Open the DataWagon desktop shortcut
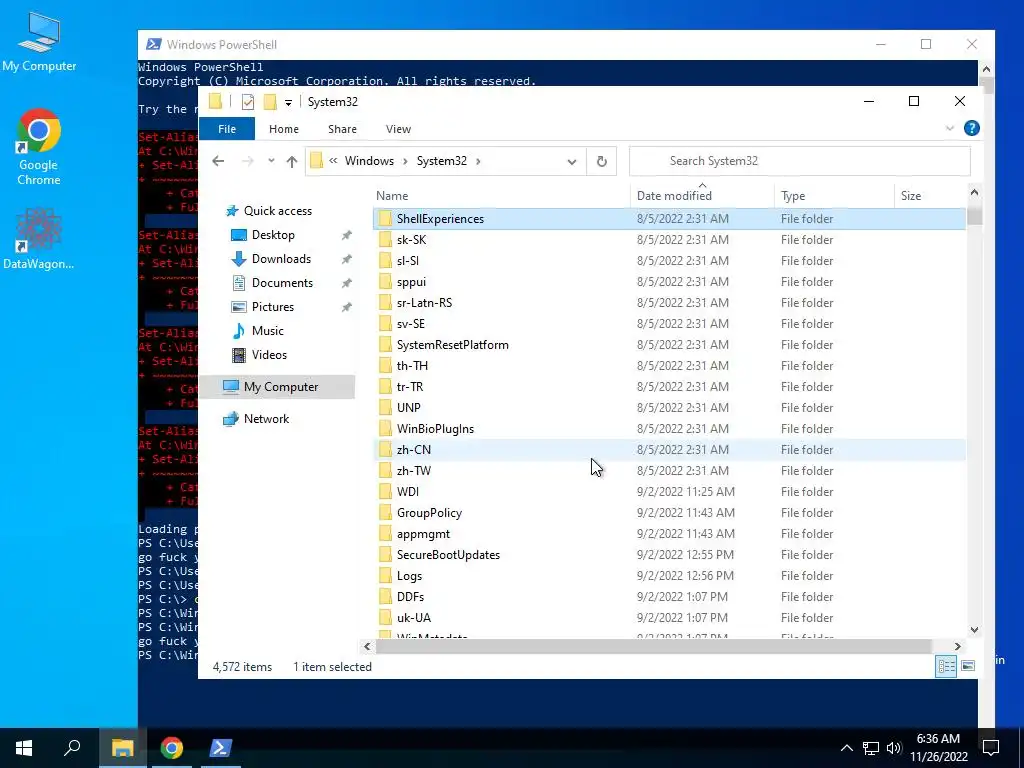 coord(39,238)
